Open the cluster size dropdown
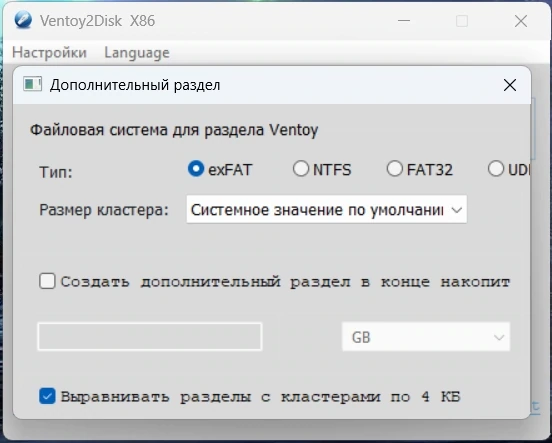 point(327,210)
